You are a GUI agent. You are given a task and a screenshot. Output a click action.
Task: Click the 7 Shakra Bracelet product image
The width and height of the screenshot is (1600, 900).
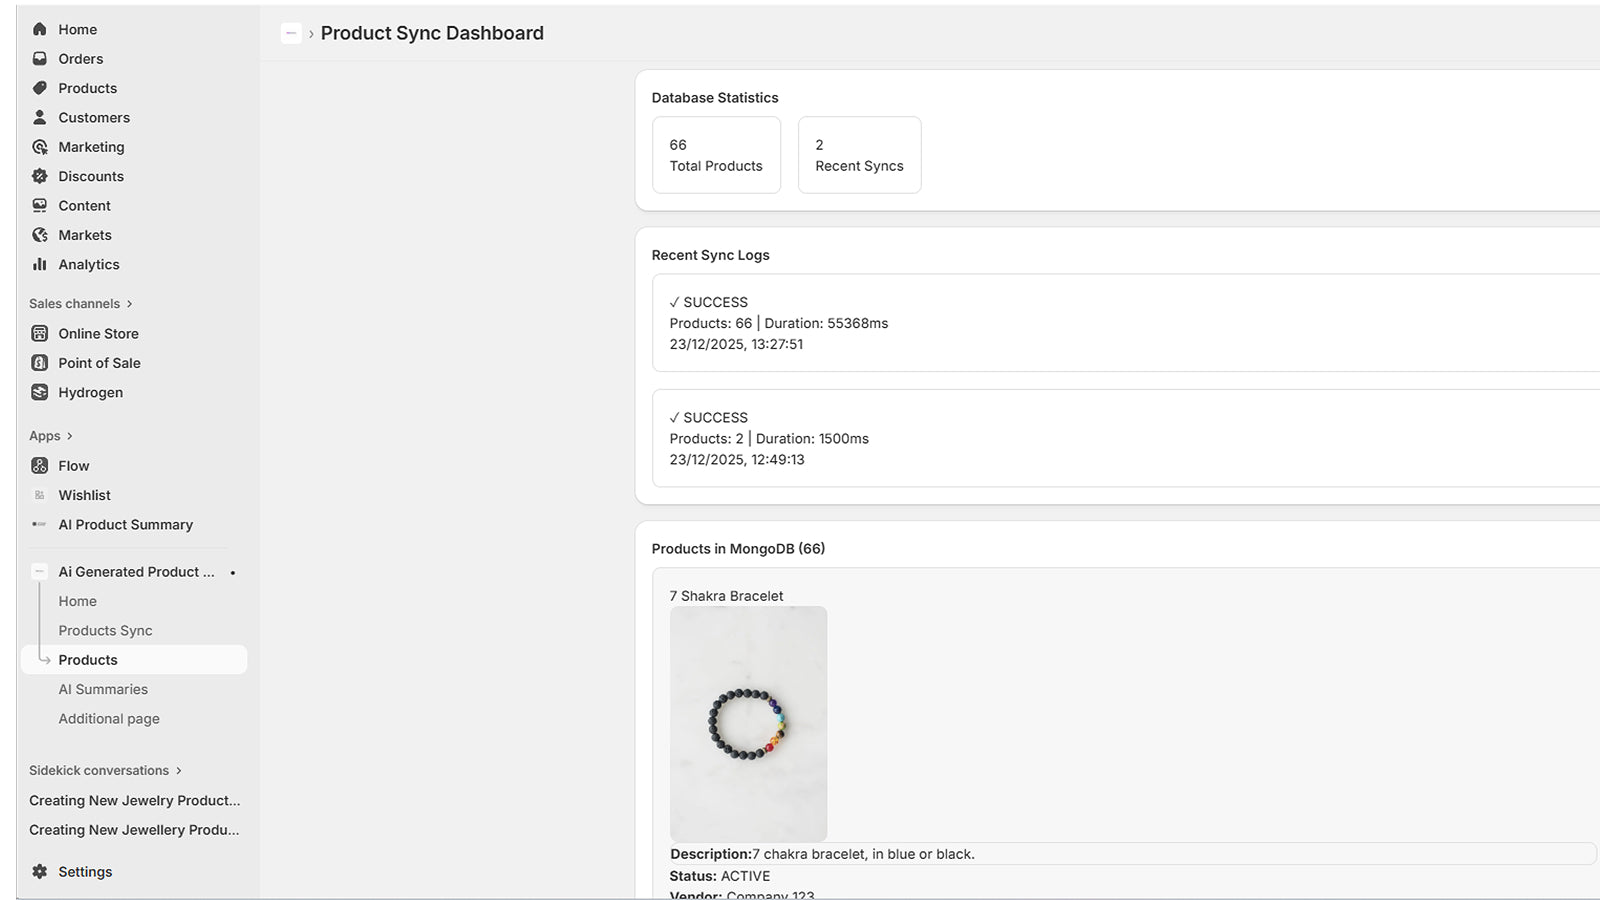pyautogui.click(x=748, y=723)
